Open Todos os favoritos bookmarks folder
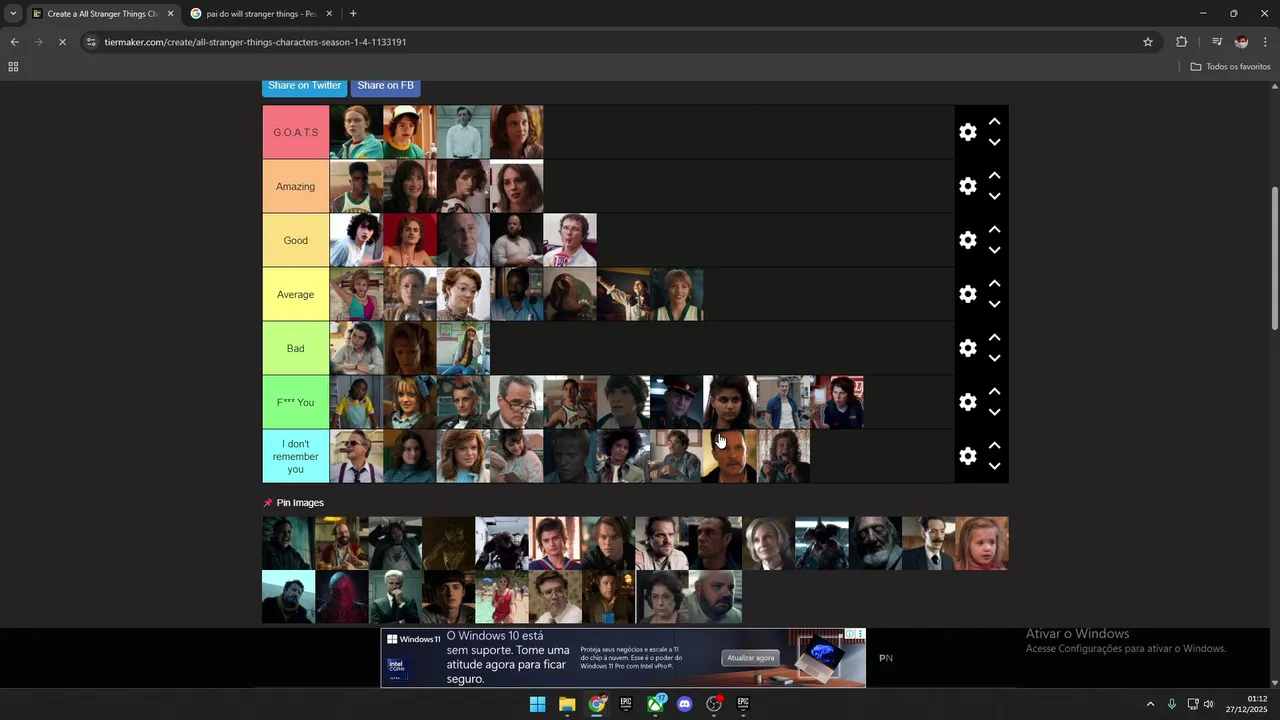 pos(1230,67)
